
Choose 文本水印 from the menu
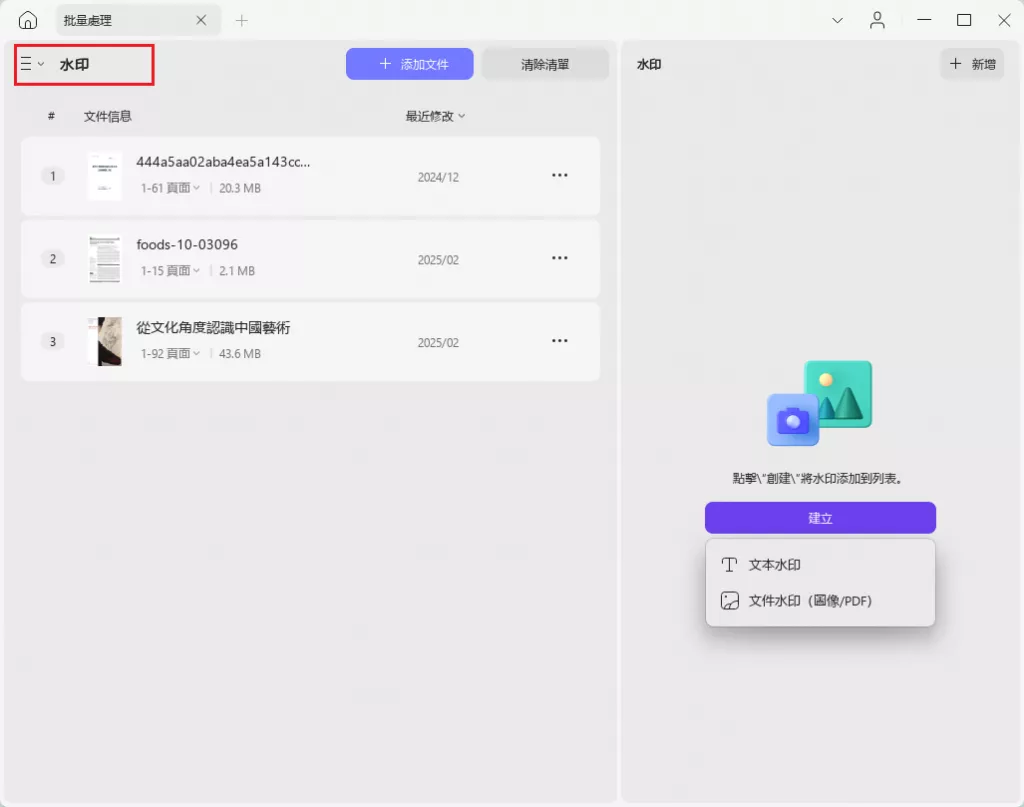pos(820,565)
